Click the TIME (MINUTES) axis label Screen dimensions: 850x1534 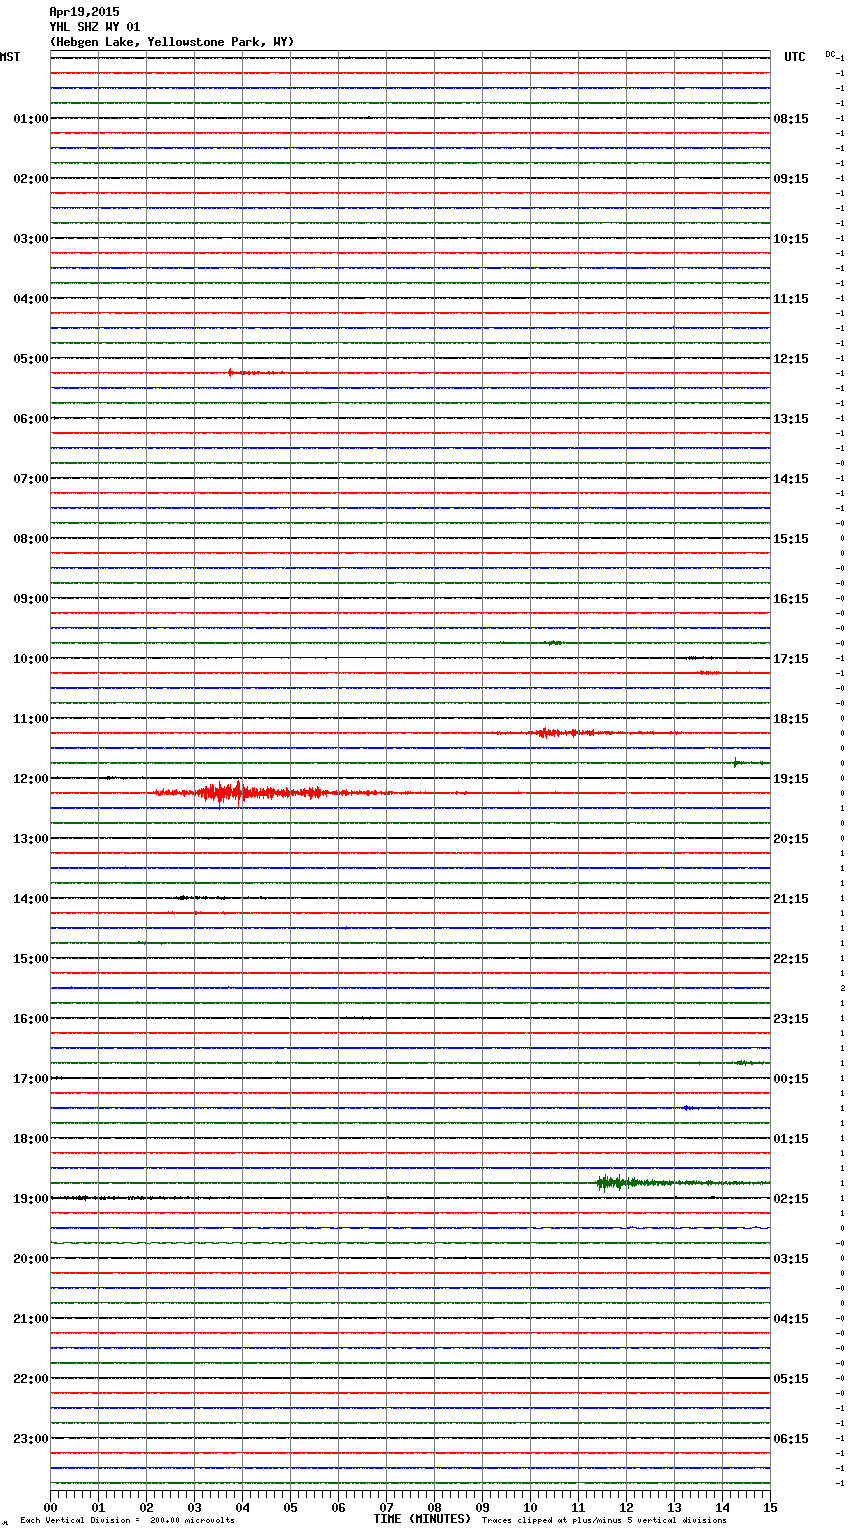[x=422, y=1519]
